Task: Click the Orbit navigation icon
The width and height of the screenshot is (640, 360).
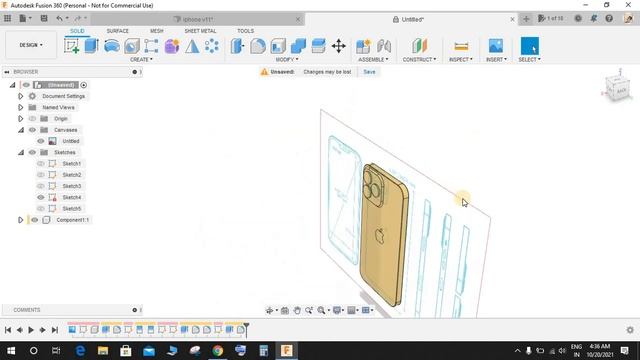Action: click(269, 310)
